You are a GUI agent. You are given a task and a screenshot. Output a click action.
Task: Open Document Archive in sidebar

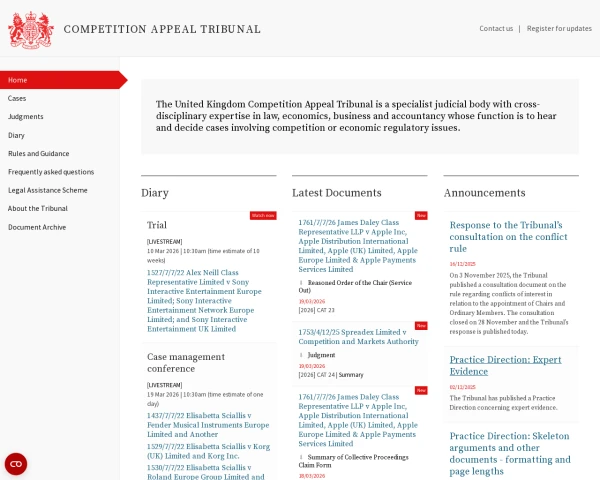[x=37, y=227]
